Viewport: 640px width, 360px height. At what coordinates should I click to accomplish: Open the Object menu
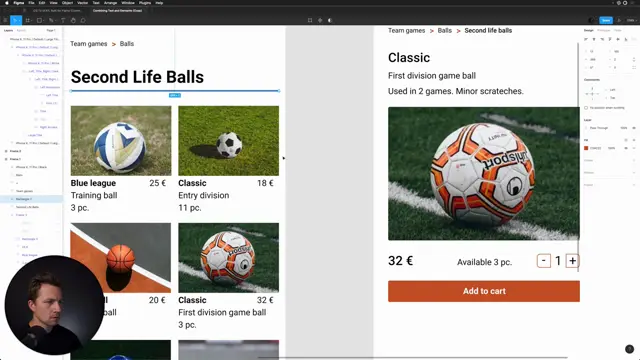pos(67,3)
